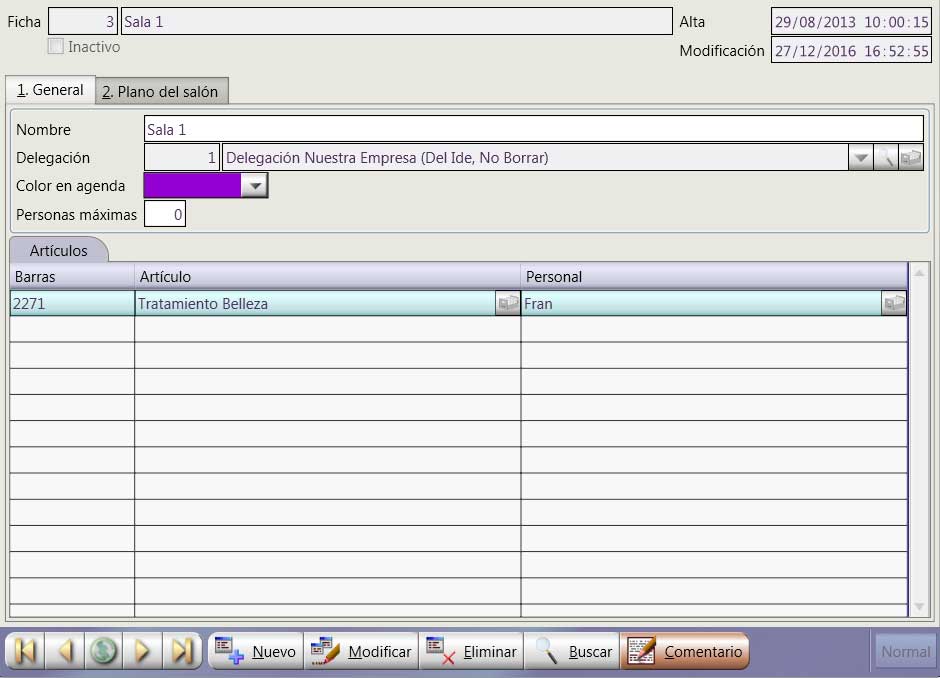Open the Color en agenda dropdown

coord(255,186)
